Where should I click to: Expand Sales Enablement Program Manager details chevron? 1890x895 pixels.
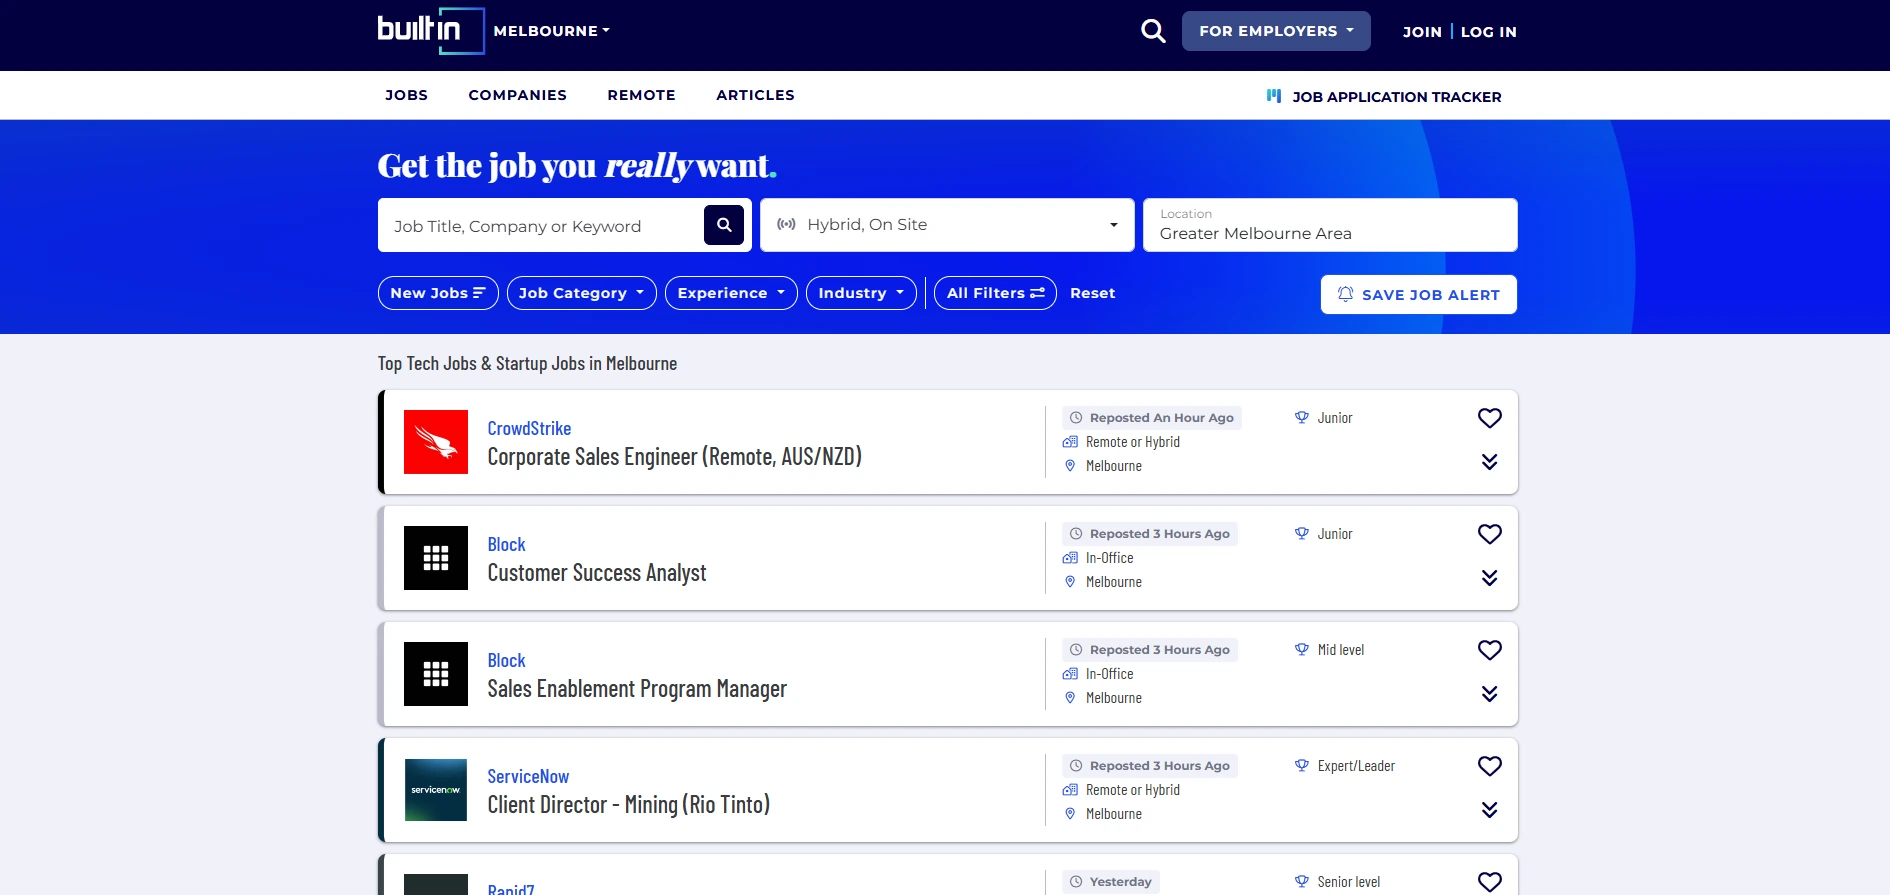click(1489, 694)
